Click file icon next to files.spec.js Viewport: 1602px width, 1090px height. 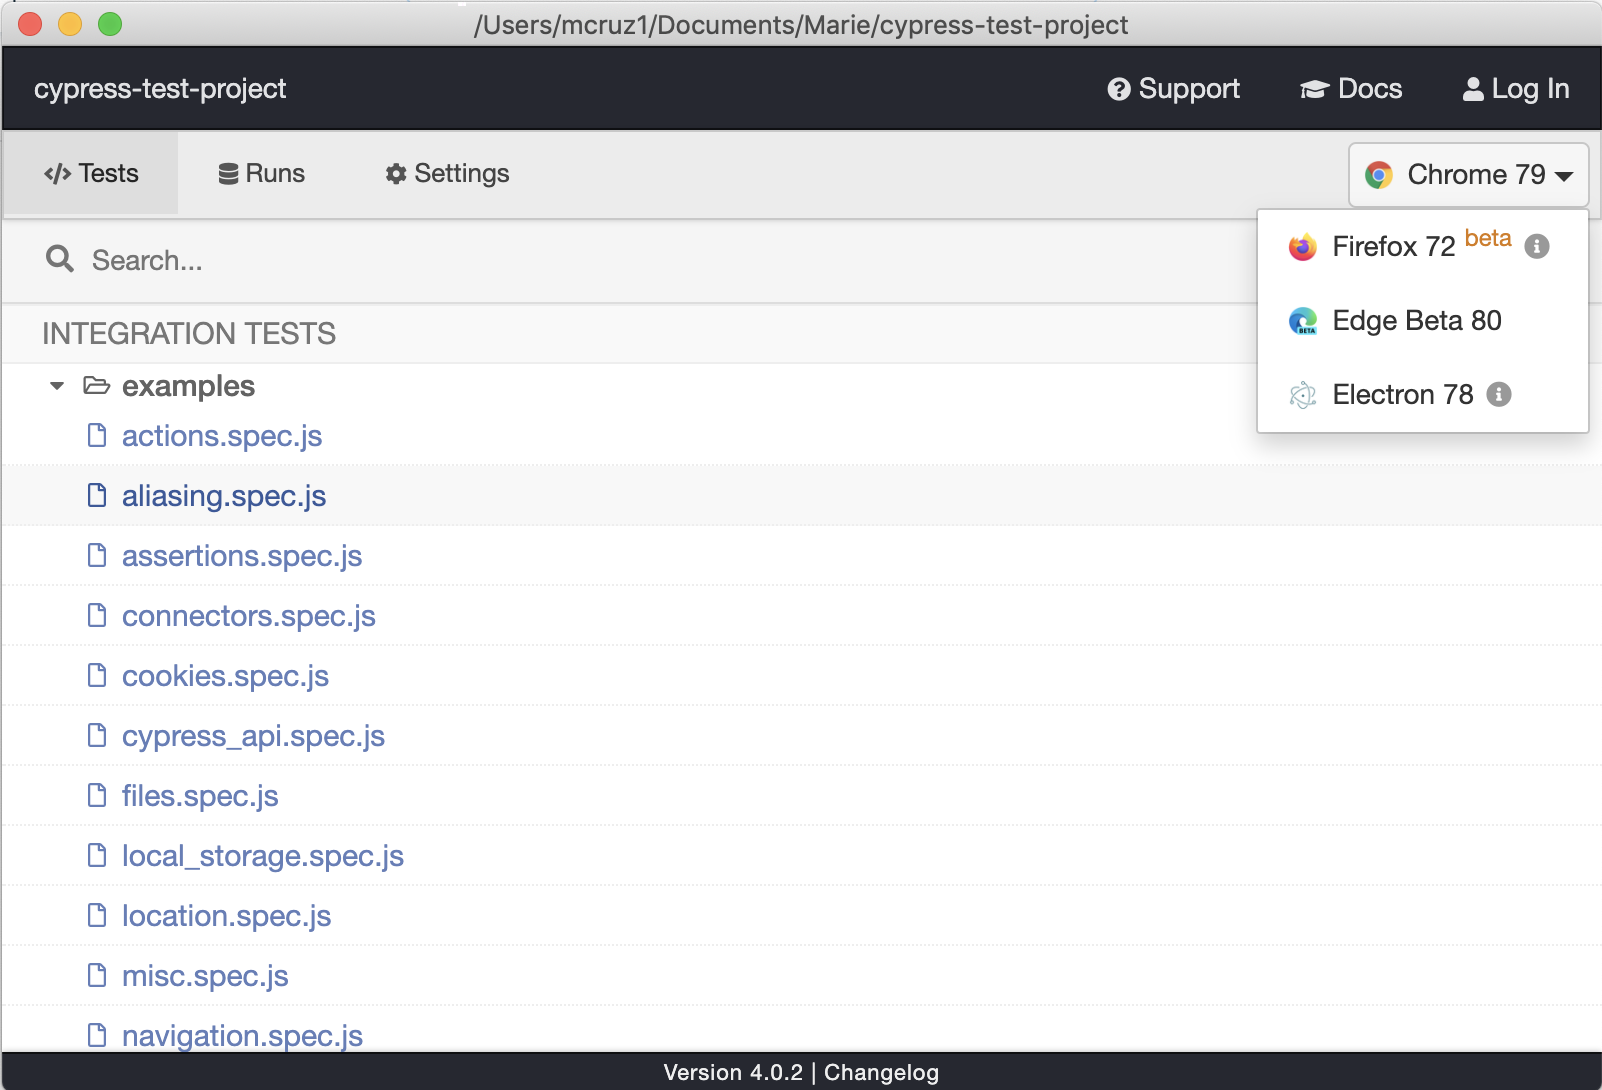(97, 795)
